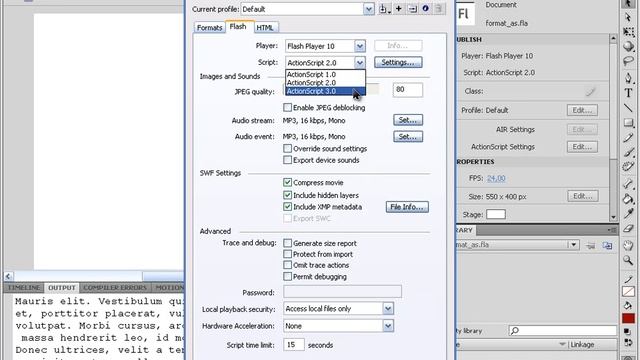Select the Subselection tool
Screen dimensions: 640x360
pos(628,18)
